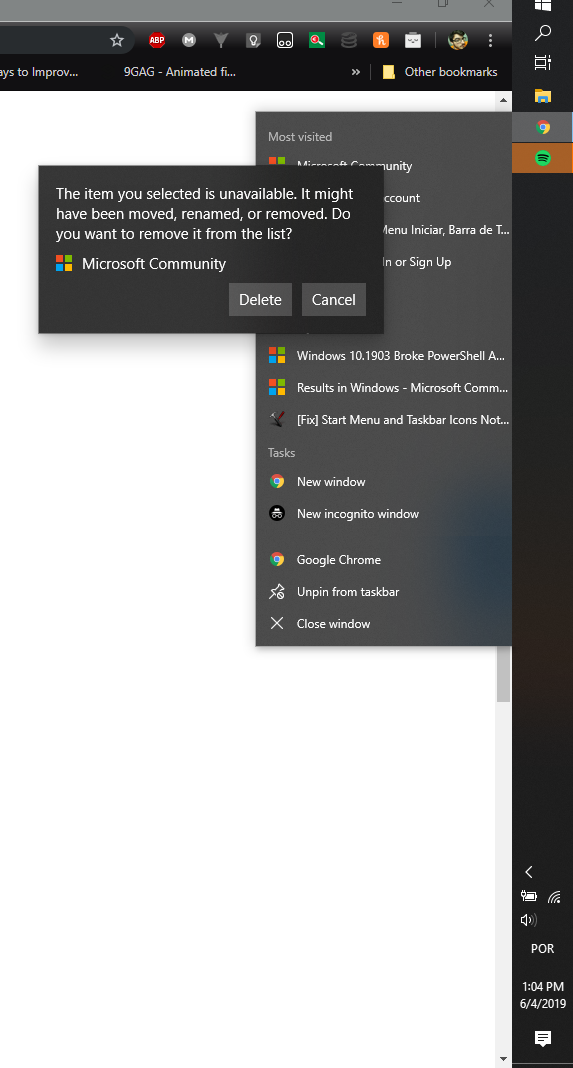Image resolution: width=573 pixels, height=1068 pixels.
Task: Click Delete in the unavailable item dialog
Action: click(260, 300)
